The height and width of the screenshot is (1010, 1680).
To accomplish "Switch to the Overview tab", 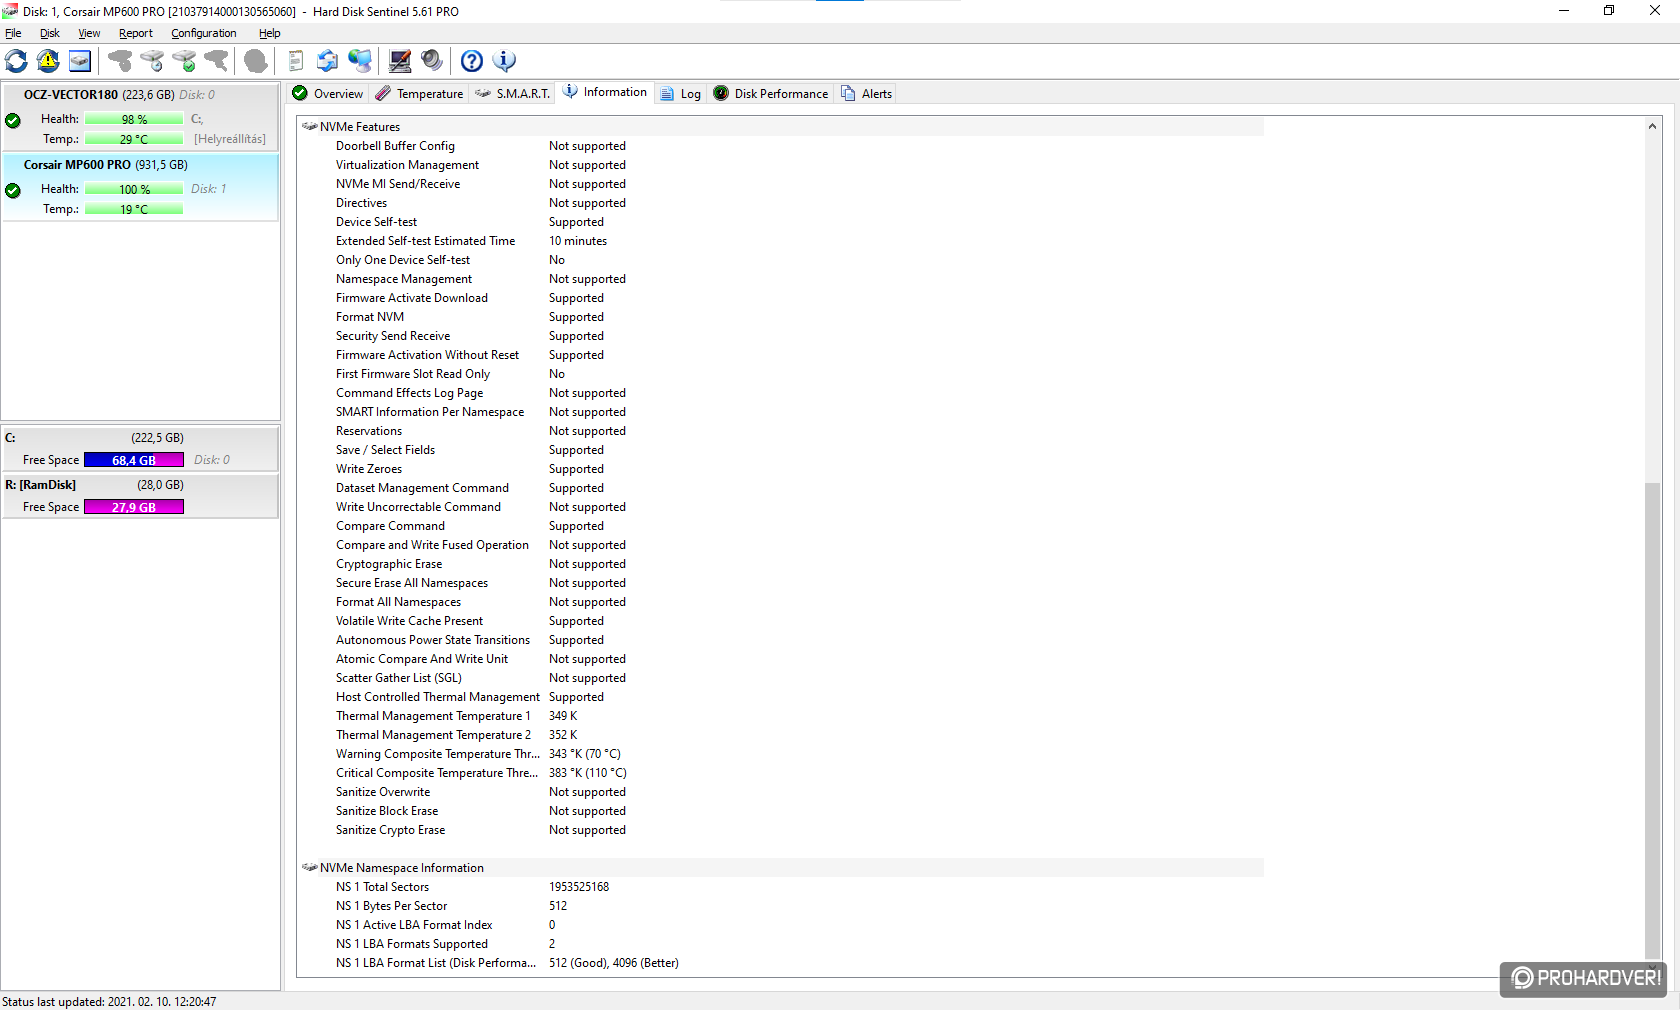I will coord(327,93).
